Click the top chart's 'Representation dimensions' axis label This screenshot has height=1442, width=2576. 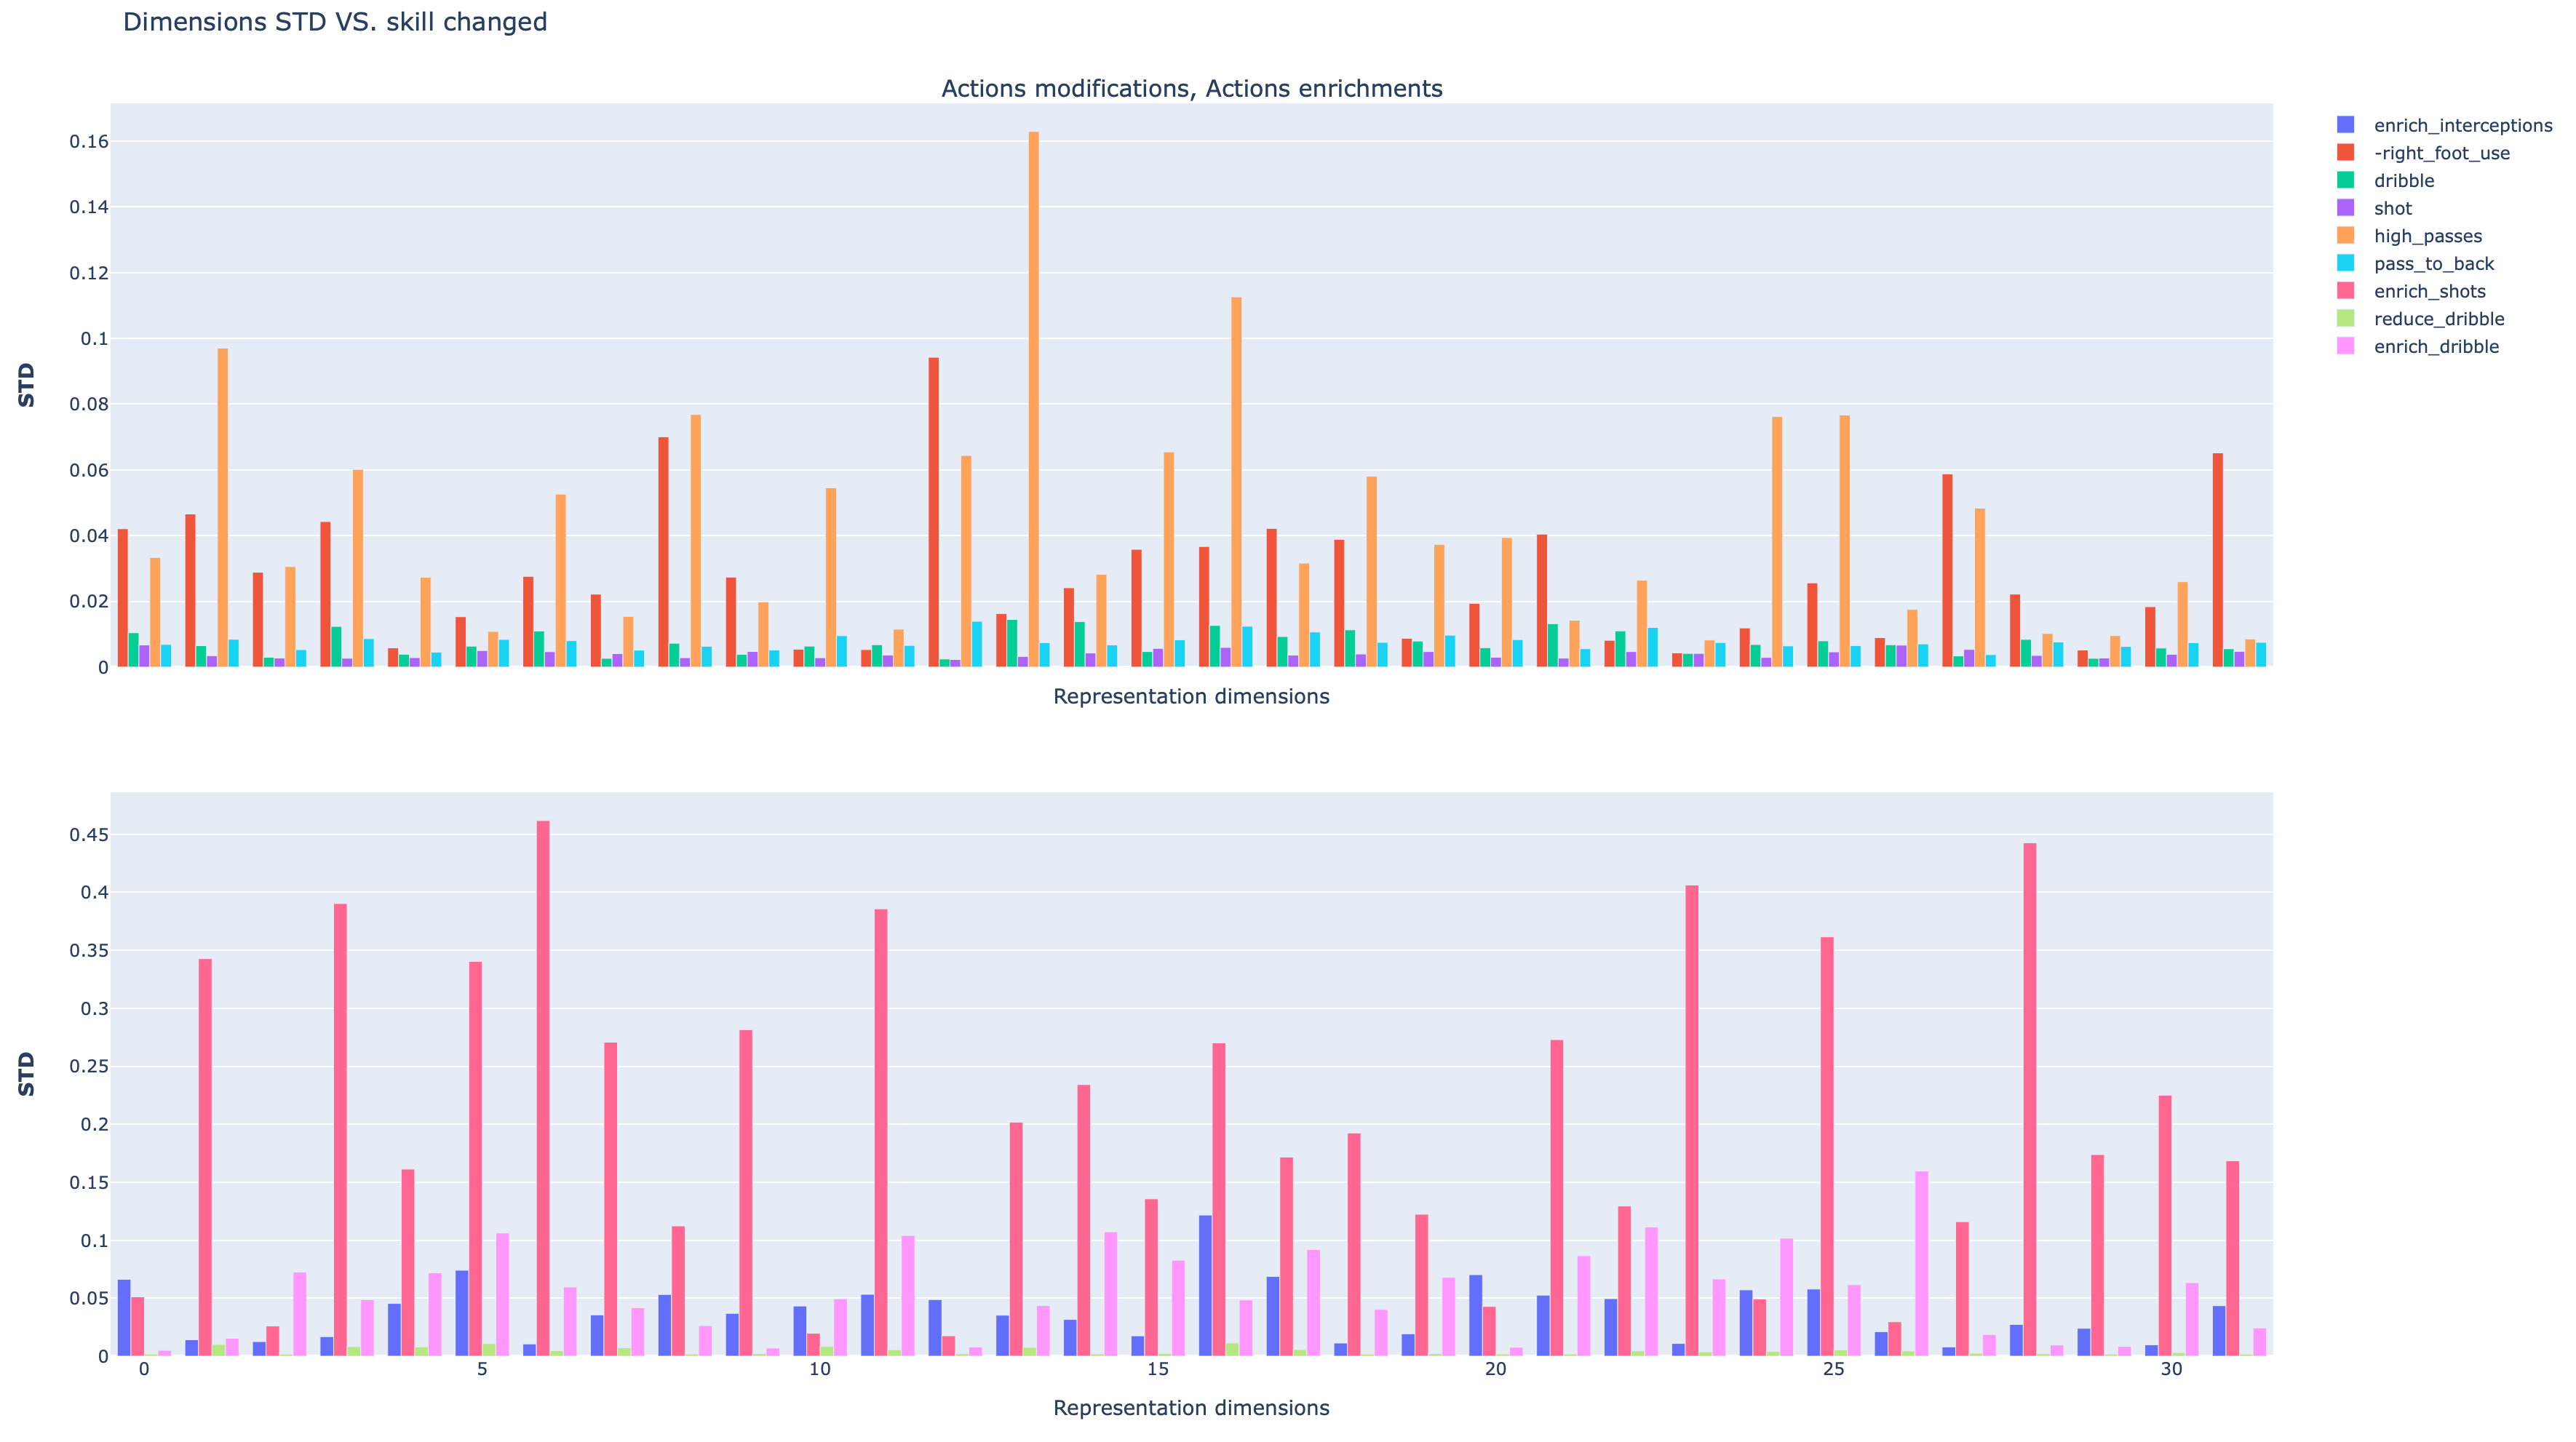click(1191, 697)
